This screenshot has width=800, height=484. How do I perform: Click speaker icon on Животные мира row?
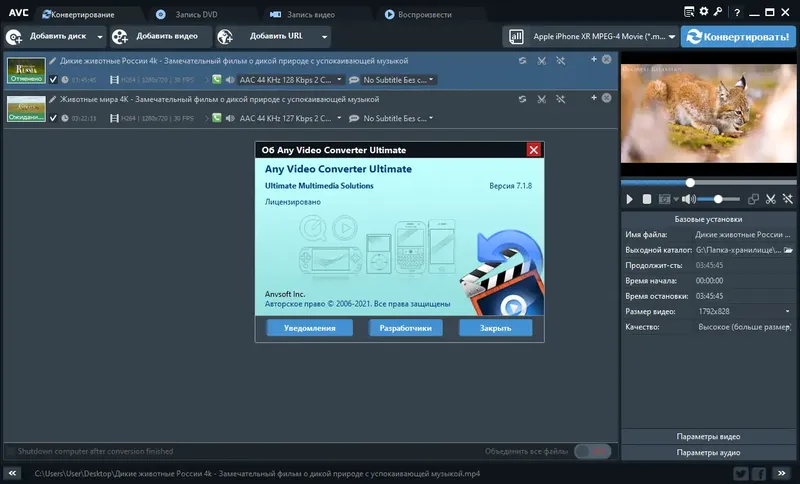230,118
